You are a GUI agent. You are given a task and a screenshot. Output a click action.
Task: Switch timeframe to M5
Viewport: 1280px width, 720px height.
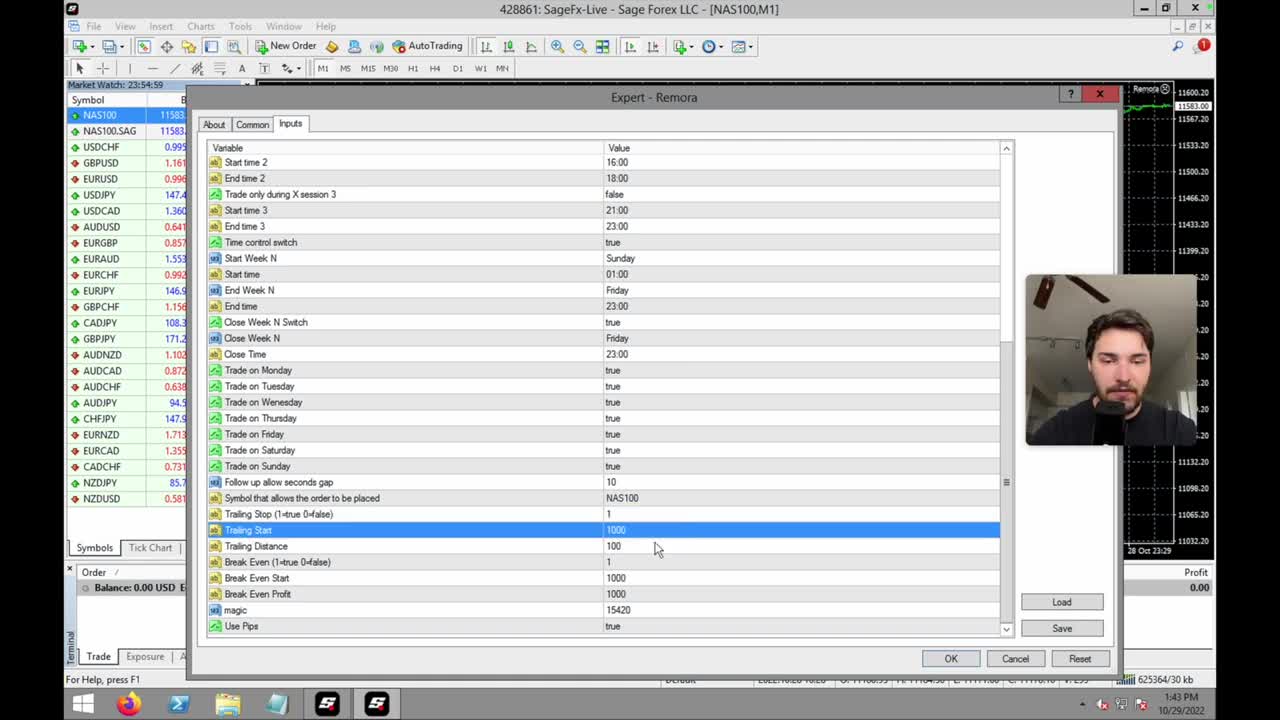[x=345, y=68]
